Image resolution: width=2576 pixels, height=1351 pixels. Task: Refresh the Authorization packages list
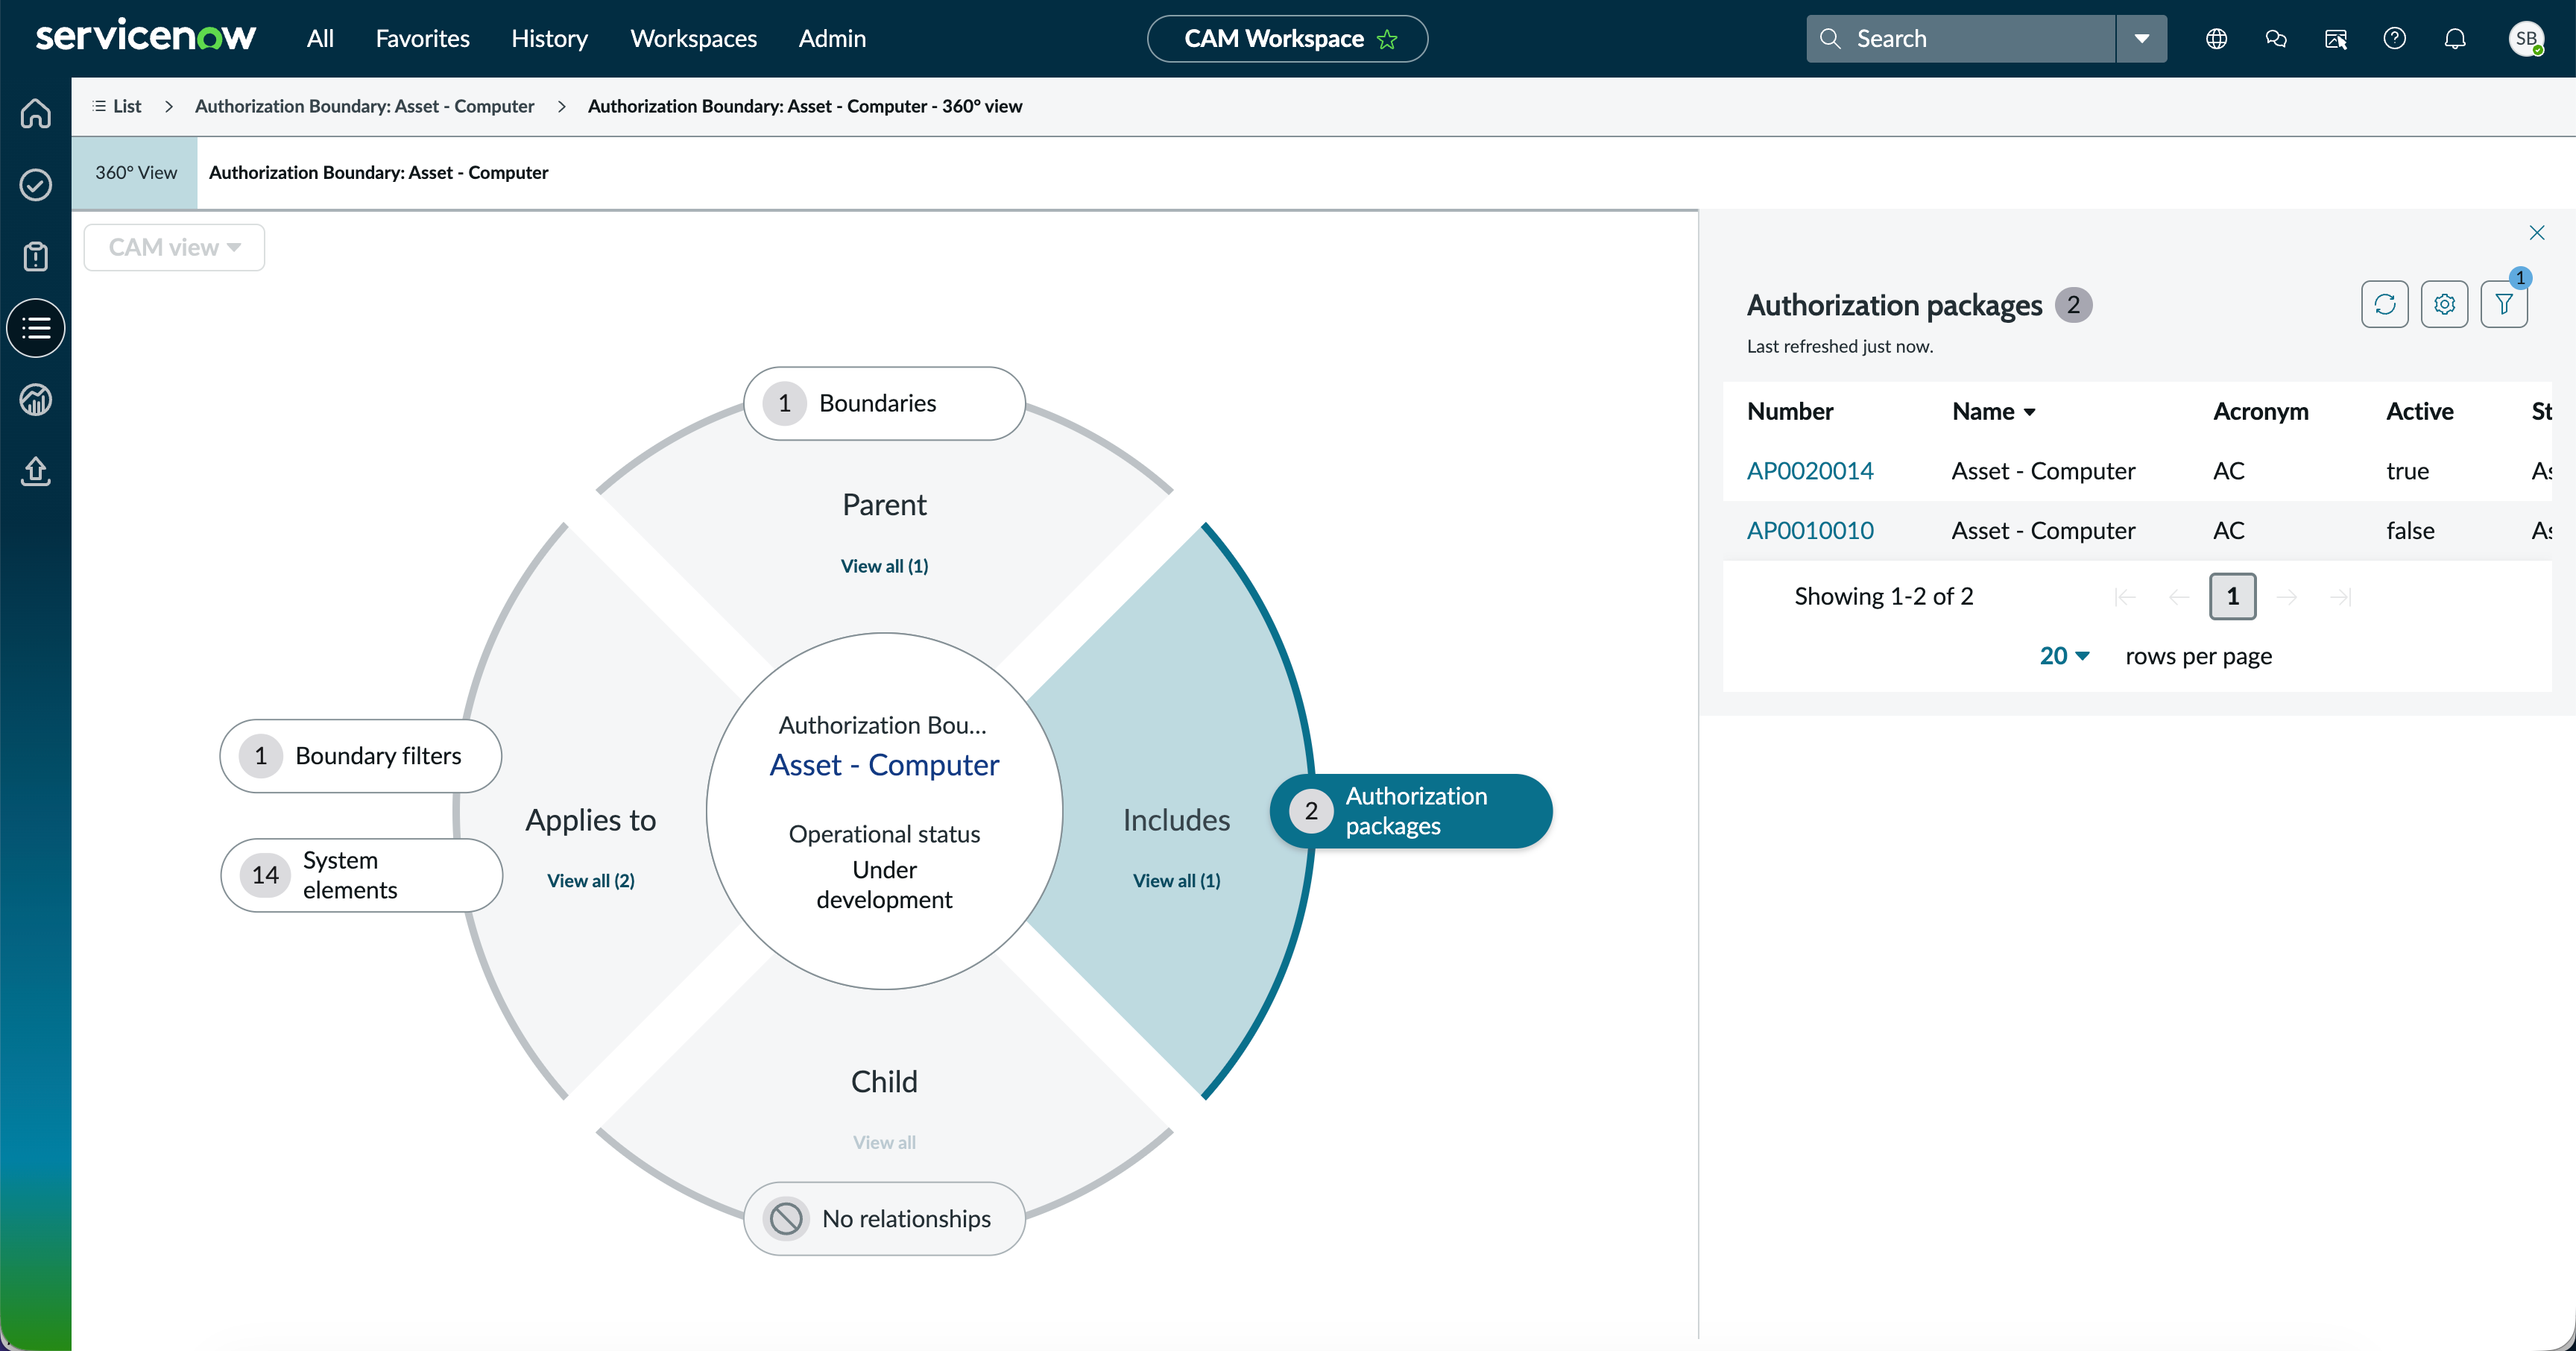[2385, 304]
